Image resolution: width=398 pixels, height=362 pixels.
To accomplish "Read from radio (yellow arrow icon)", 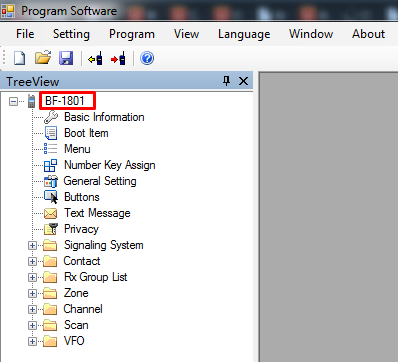I will (95, 59).
